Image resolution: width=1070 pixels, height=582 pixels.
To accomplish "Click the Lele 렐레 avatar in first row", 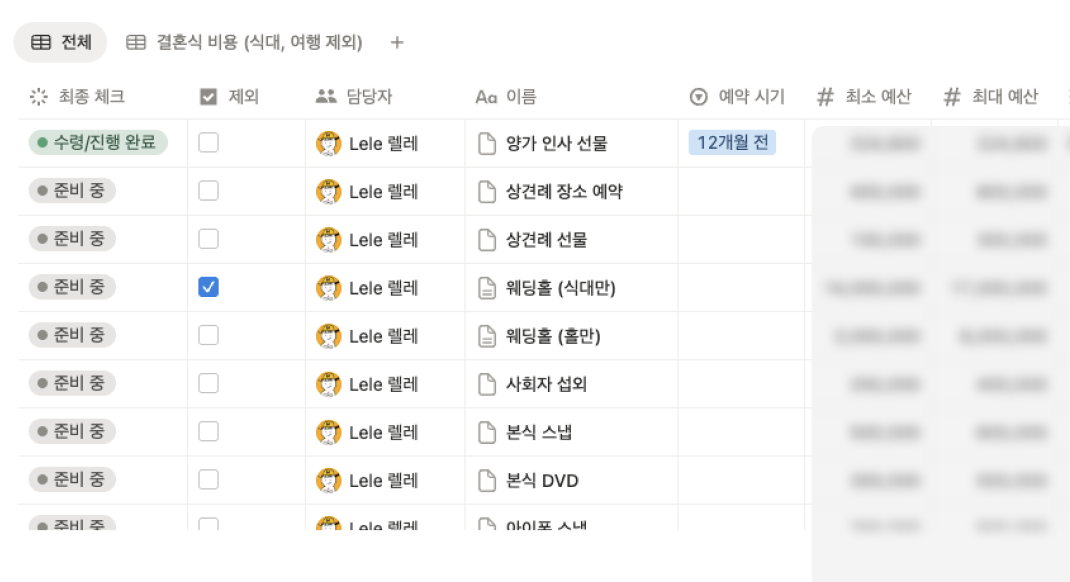I will point(330,142).
